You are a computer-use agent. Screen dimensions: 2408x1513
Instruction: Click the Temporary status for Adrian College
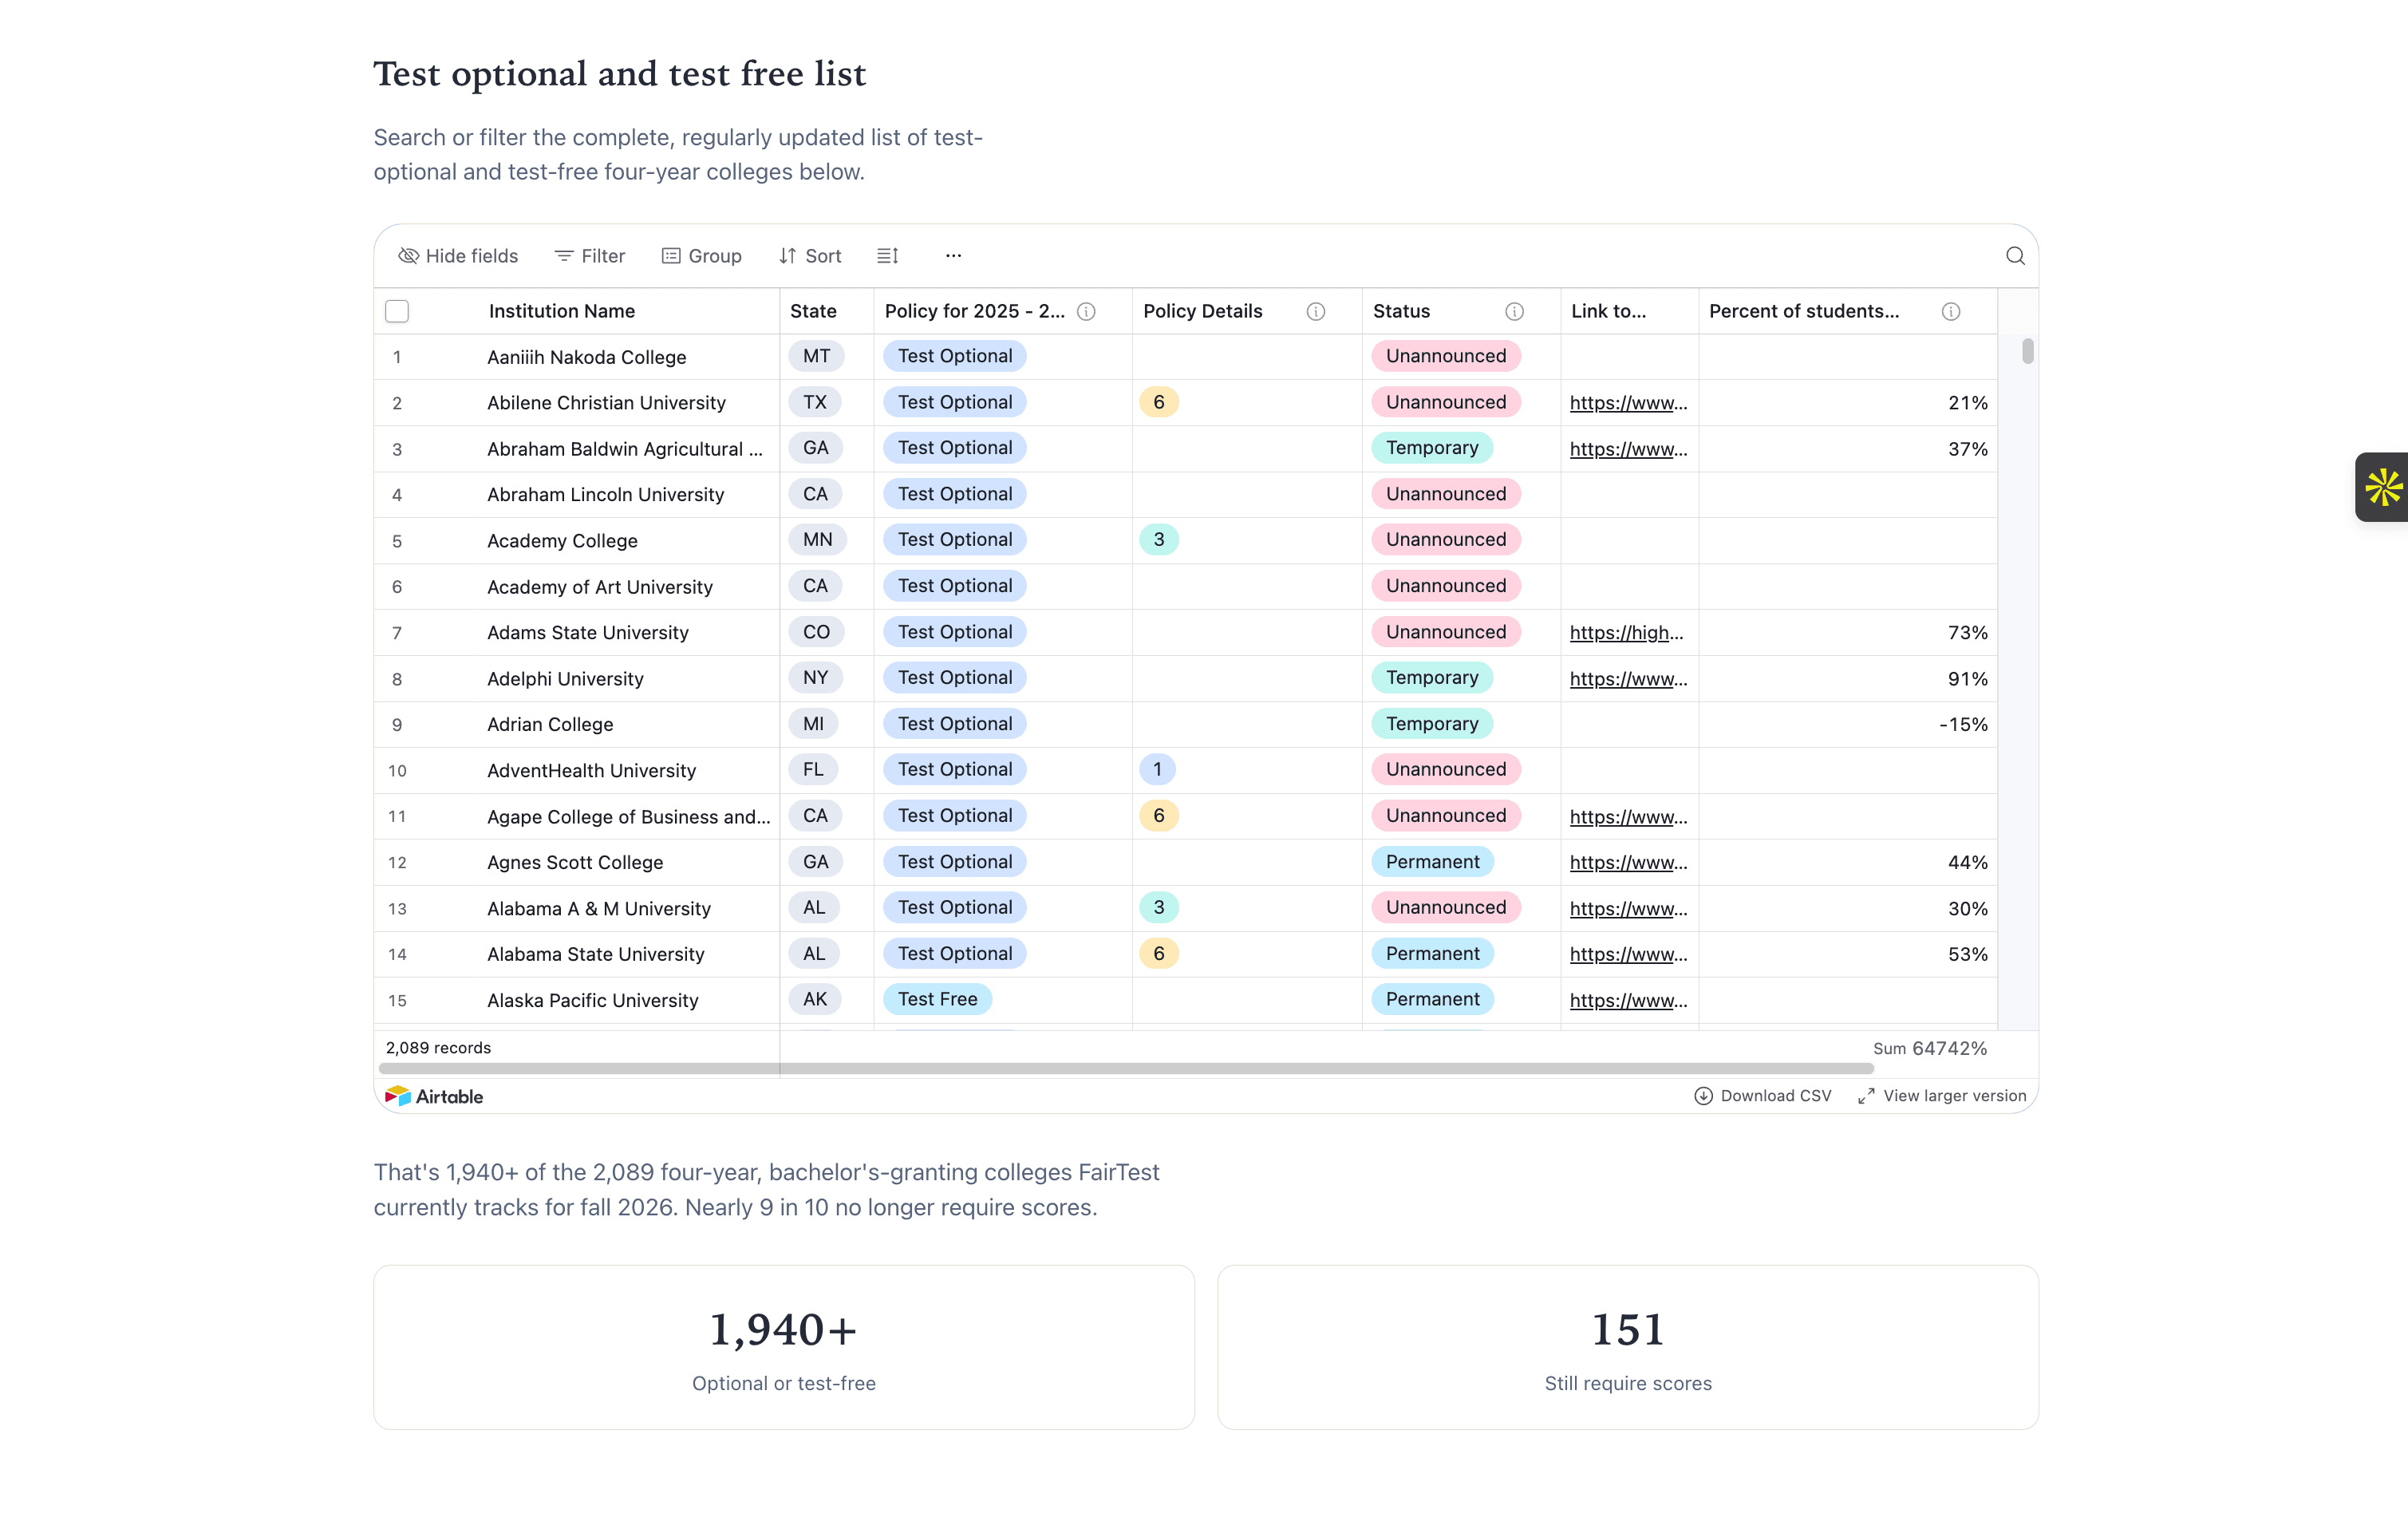point(1432,724)
